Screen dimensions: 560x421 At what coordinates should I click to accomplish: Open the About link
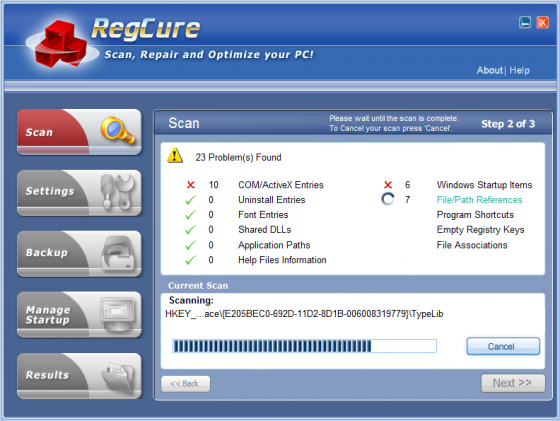(490, 70)
